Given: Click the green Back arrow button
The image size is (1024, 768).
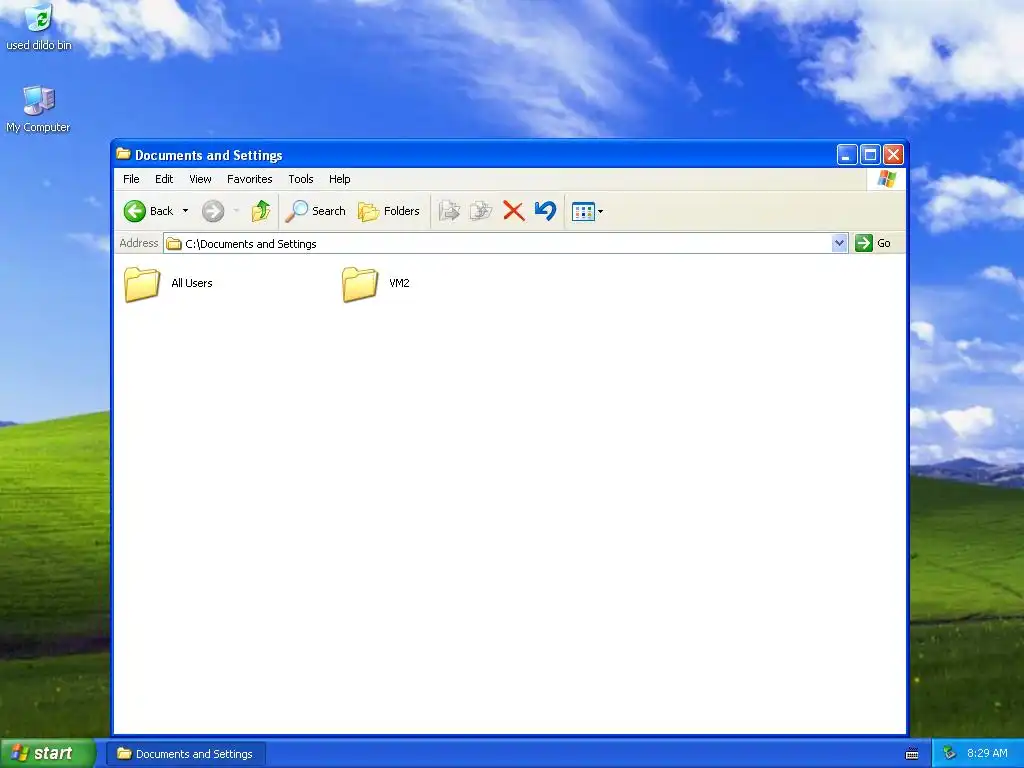Looking at the screenshot, I should click(x=135, y=211).
